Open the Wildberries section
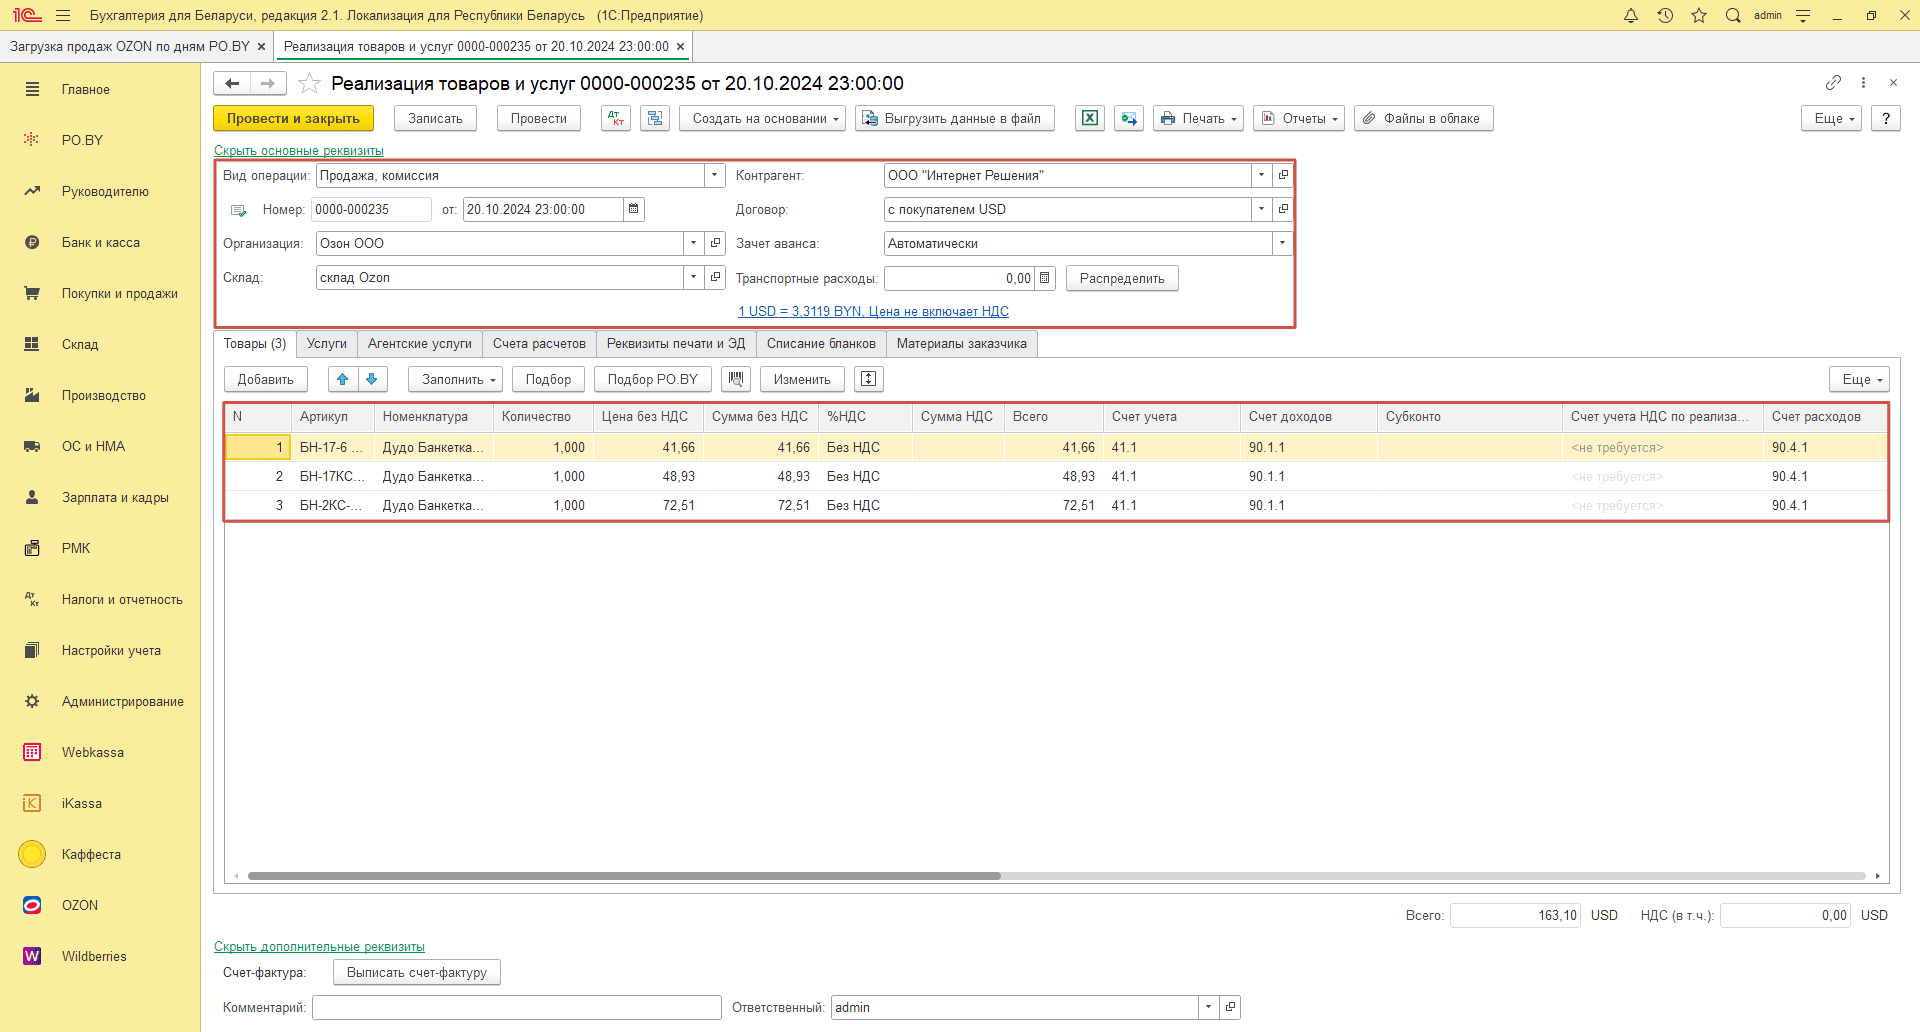The height and width of the screenshot is (1032, 1920). (x=94, y=957)
